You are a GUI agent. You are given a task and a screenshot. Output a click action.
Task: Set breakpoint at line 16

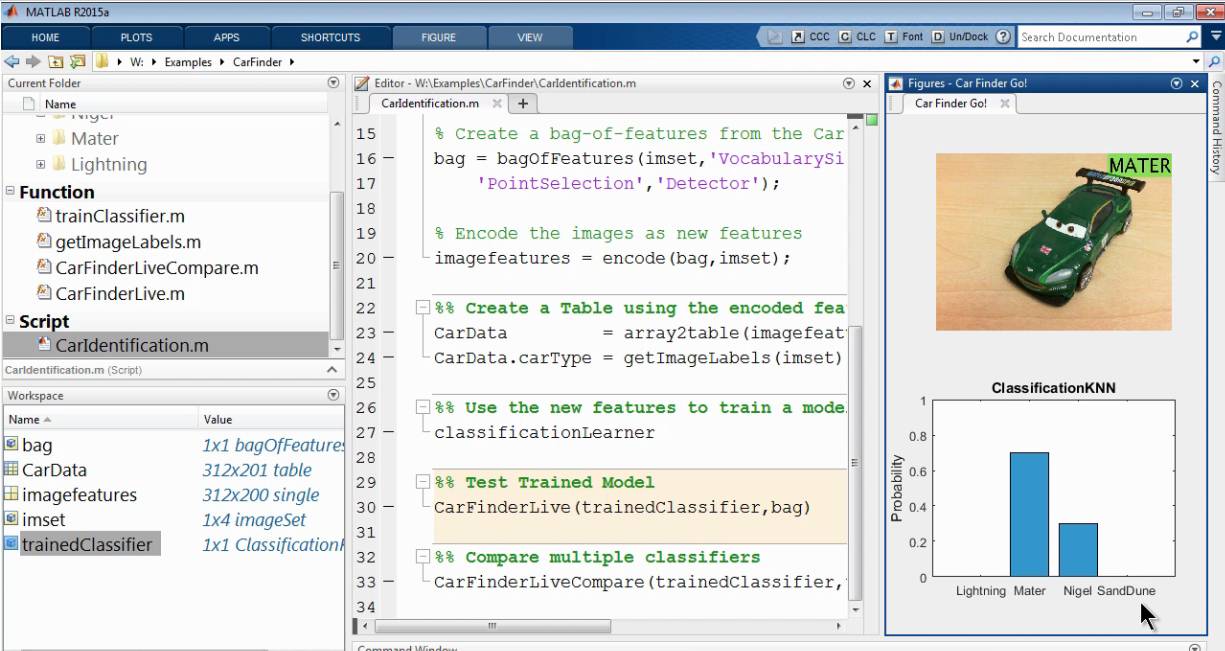click(389, 159)
